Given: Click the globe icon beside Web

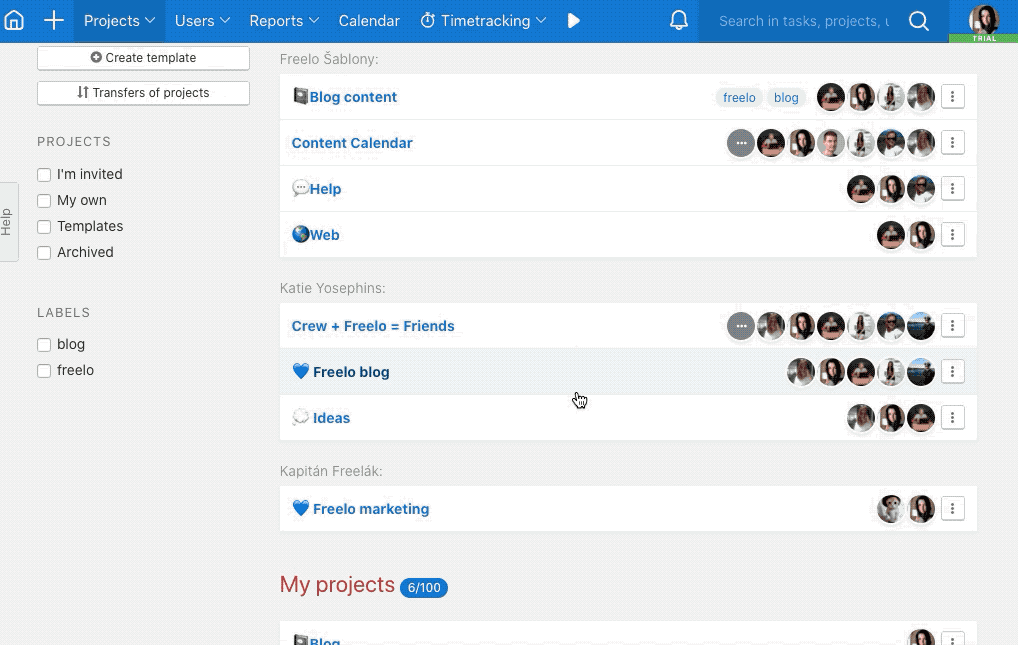Looking at the screenshot, I should point(301,234).
